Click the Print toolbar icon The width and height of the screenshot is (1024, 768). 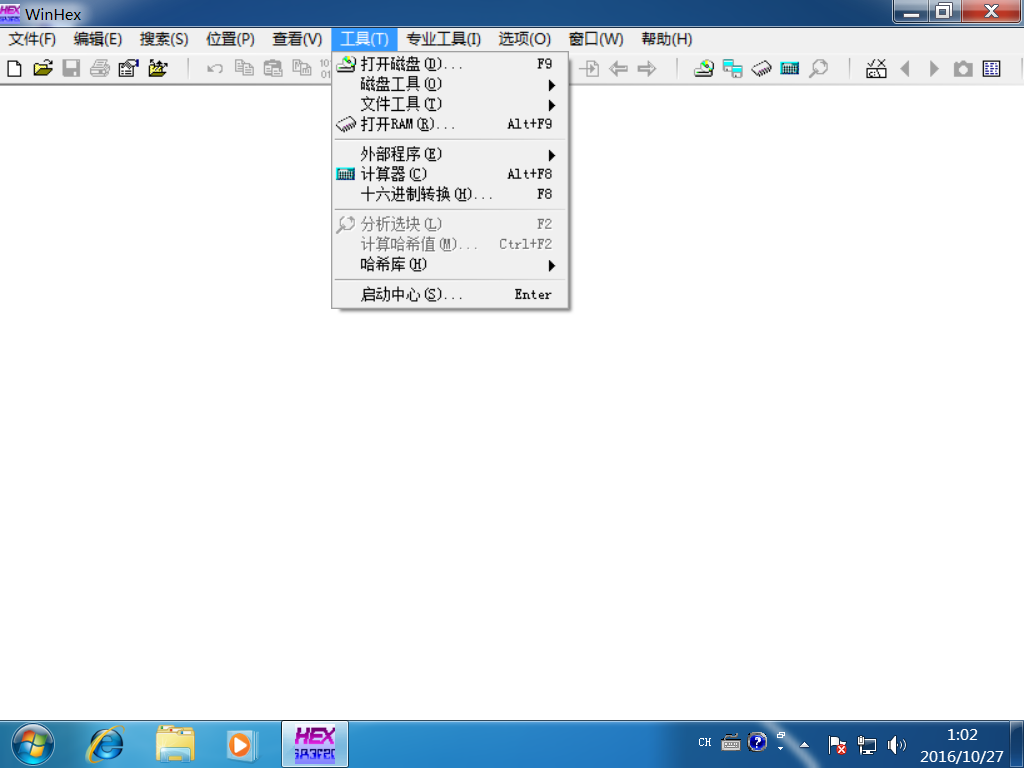[100, 68]
